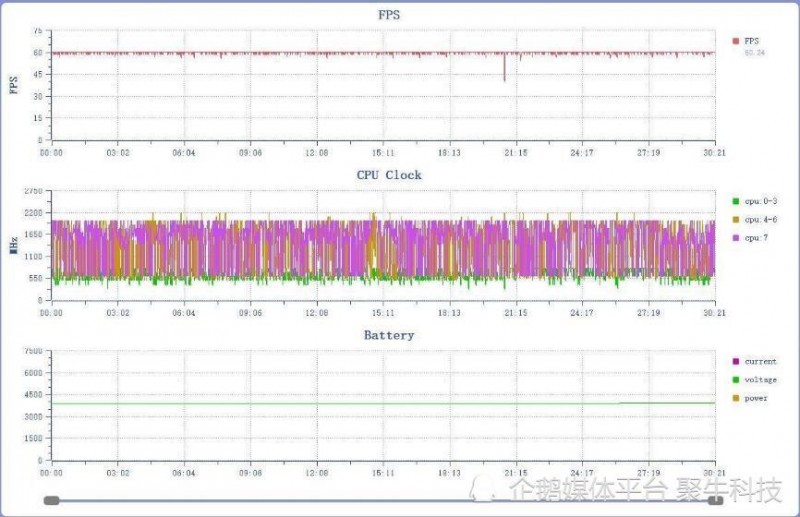
Task: Click the voltage legend text label
Action: tap(760, 380)
